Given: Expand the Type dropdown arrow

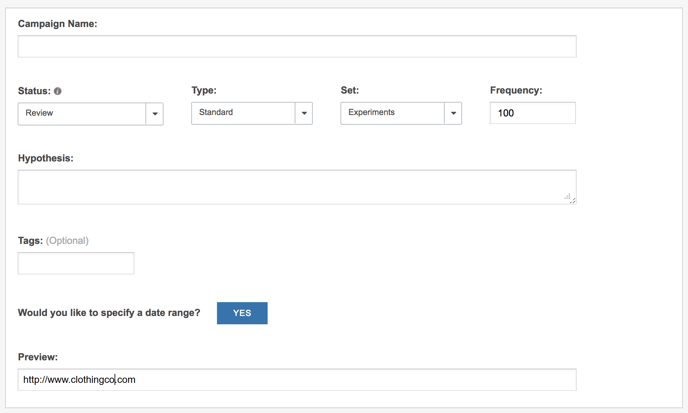Looking at the screenshot, I should click(x=304, y=113).
